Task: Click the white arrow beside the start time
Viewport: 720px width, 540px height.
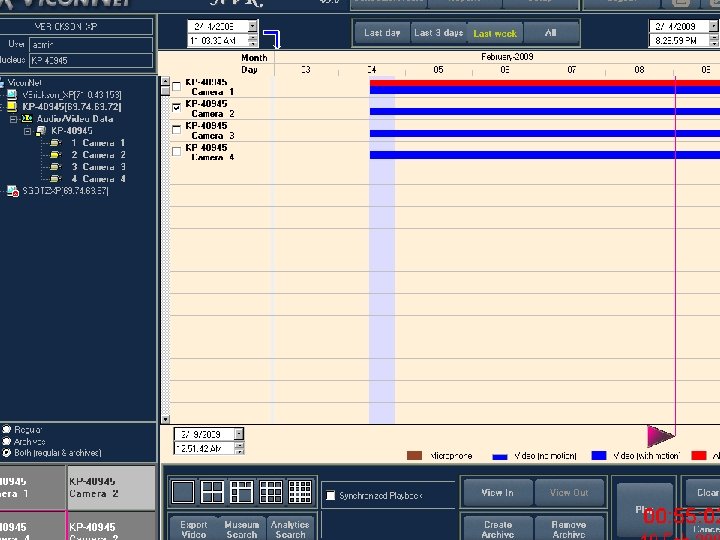Action: (x=272, y=39)
